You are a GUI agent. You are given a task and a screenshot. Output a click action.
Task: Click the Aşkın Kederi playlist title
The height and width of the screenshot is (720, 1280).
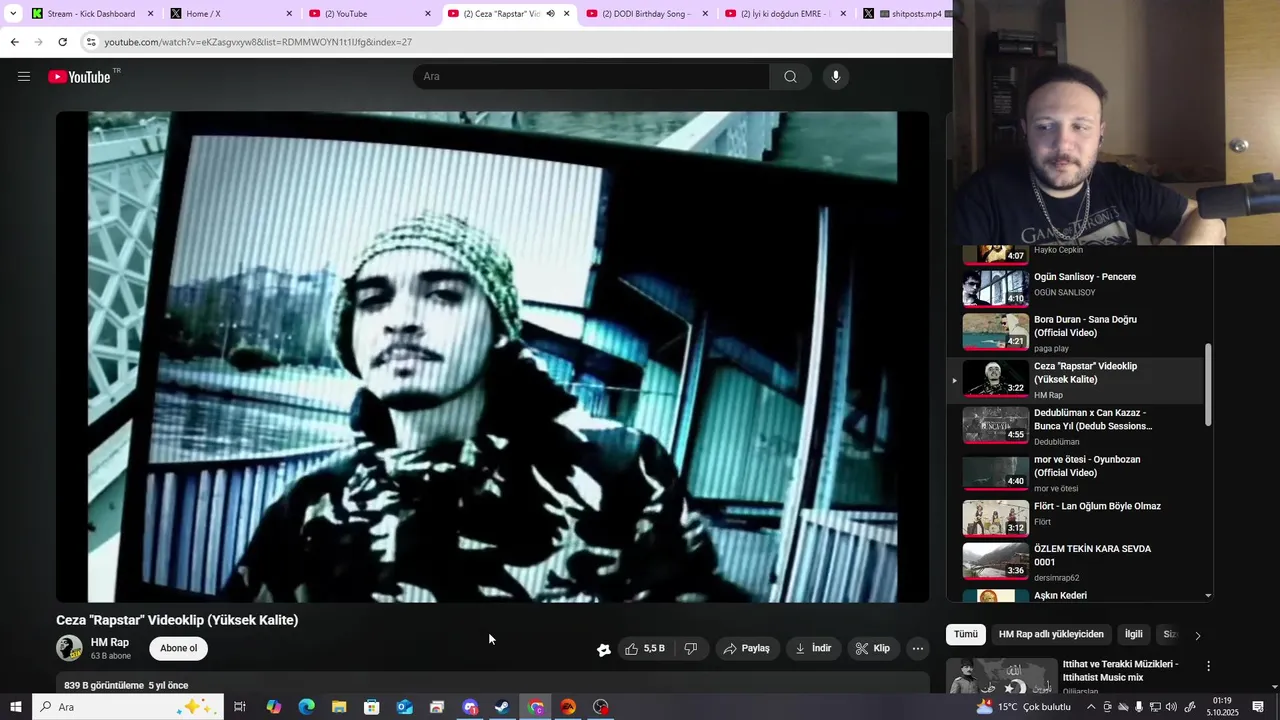[1060, 596]
